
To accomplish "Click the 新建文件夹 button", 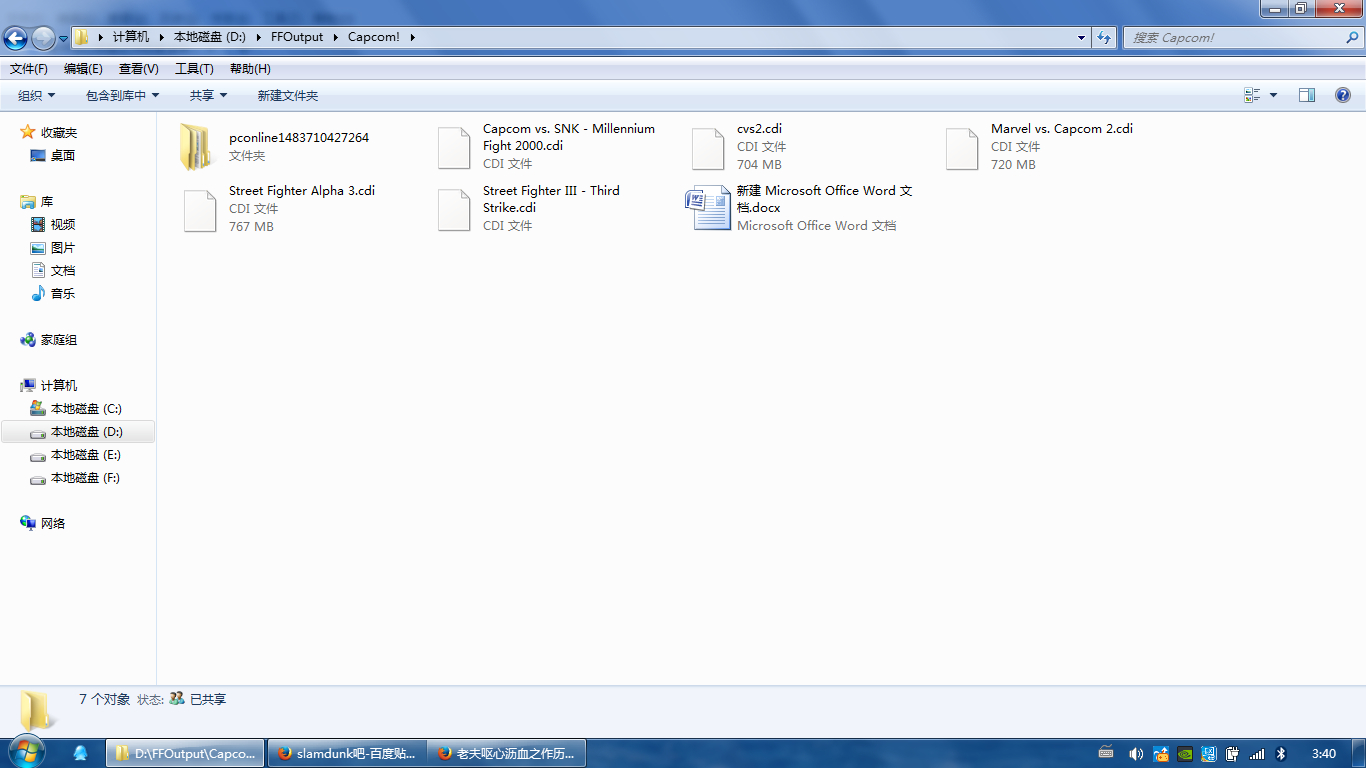I will tap(288, 95).
